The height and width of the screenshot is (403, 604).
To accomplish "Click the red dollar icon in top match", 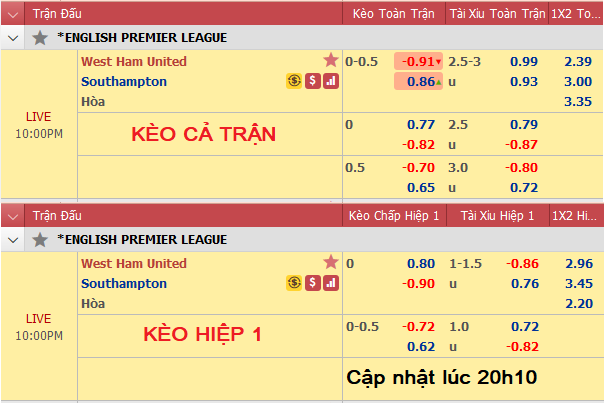I will coord(313,81).
